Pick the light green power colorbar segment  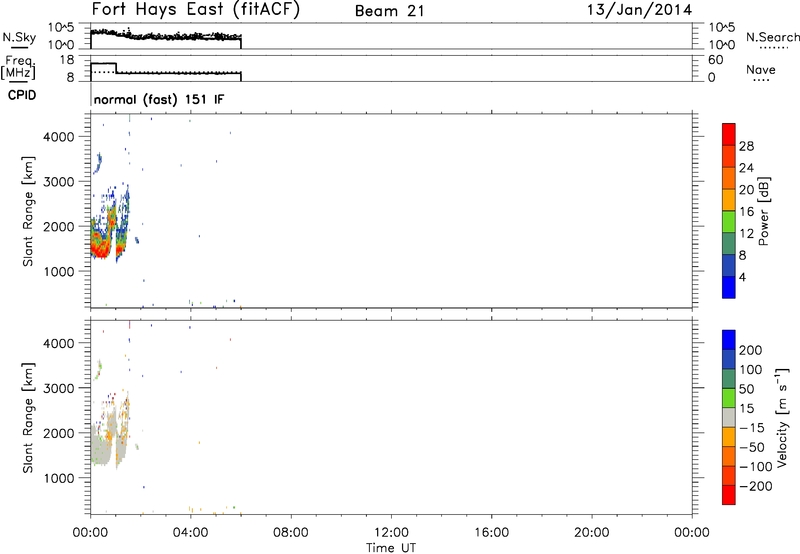click(x=729, y=222)
